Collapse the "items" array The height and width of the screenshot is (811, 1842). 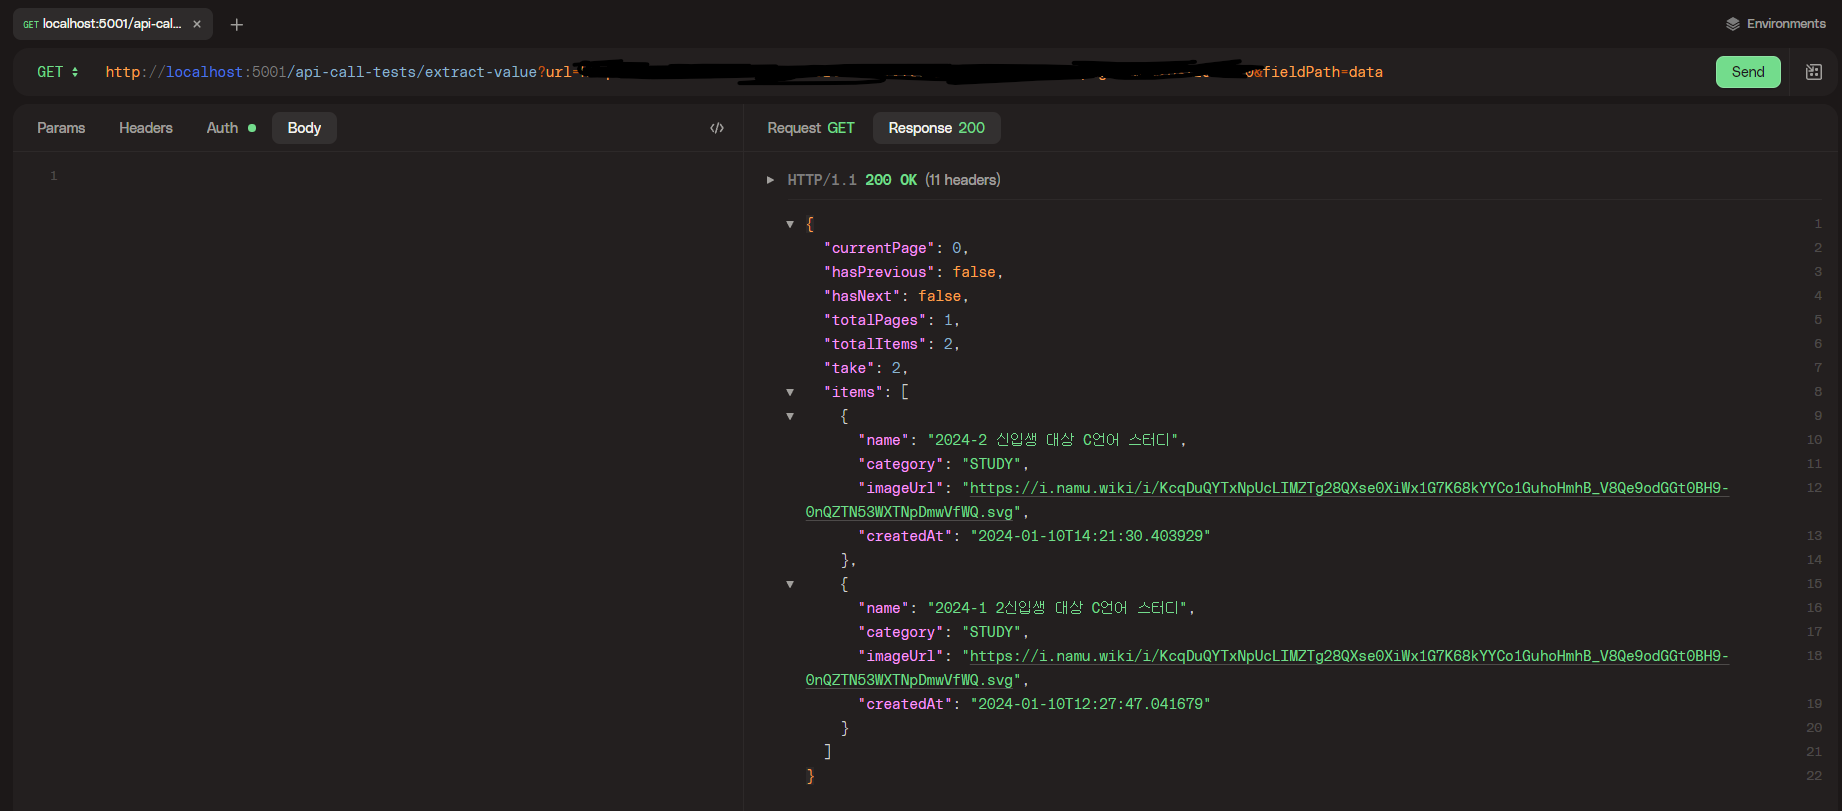(x=790, y=392)
